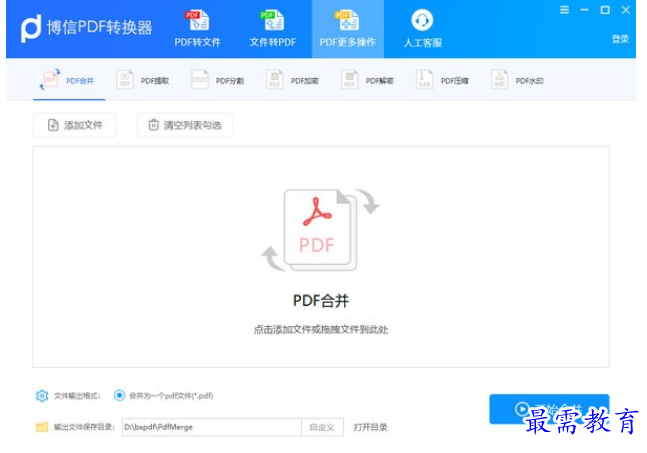Click the 清空列表勾选 button
This screenshot has width=647, height=453.
[184, 125]
